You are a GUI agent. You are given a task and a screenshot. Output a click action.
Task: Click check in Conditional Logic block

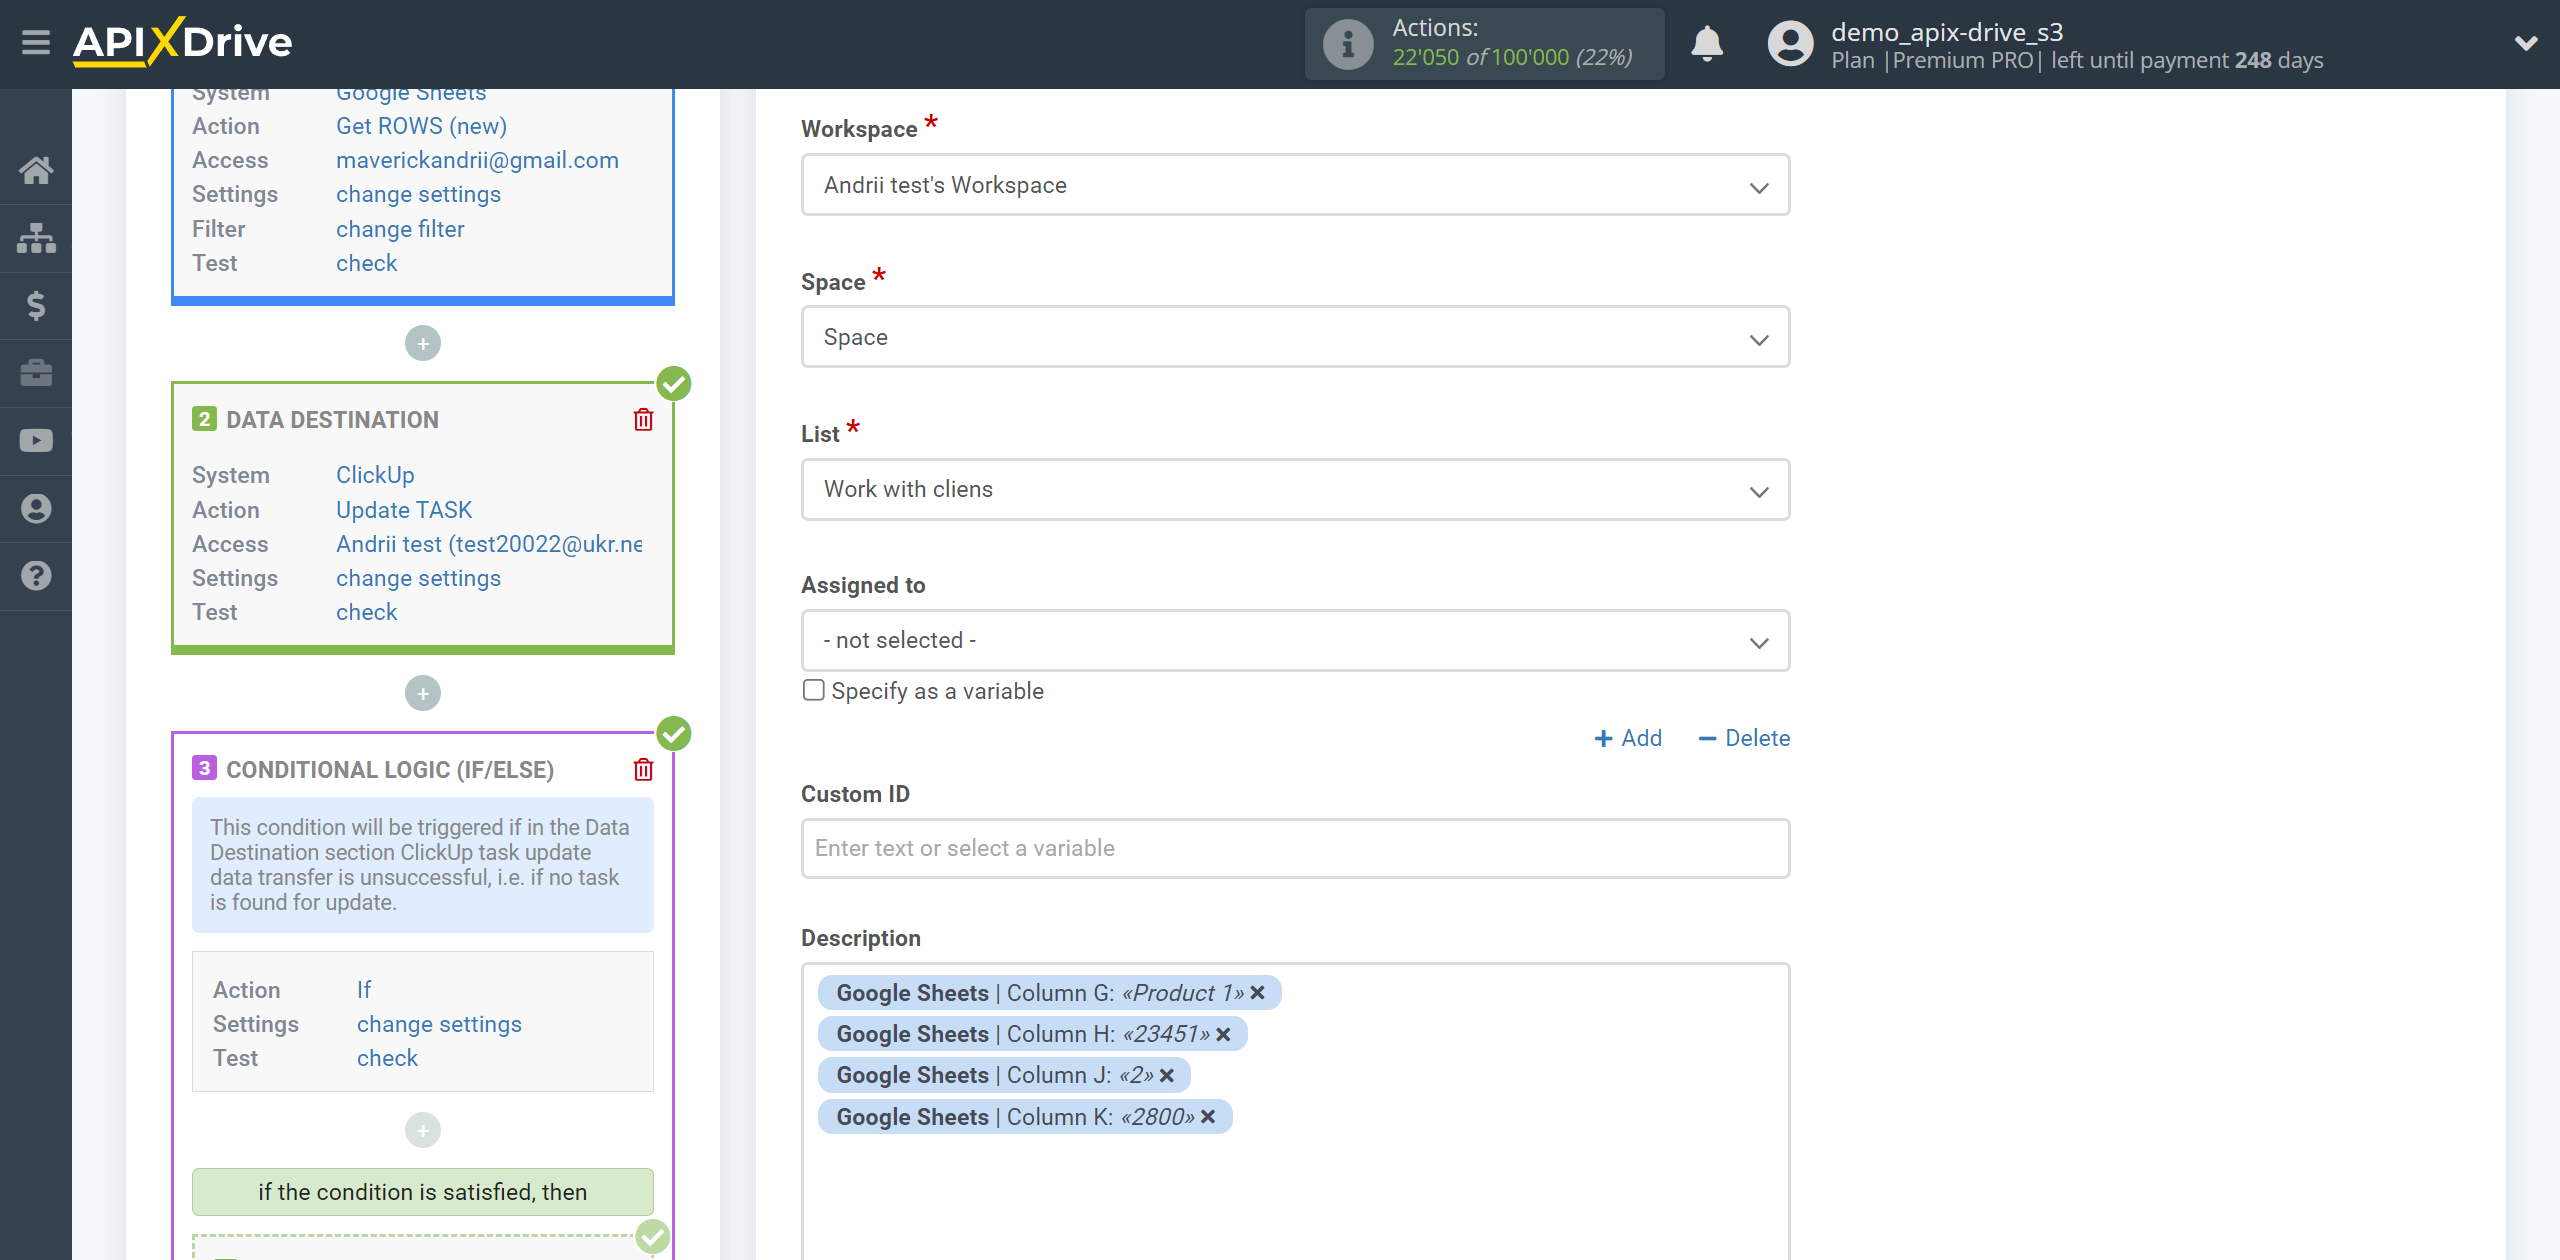[x=387, y=1058]
